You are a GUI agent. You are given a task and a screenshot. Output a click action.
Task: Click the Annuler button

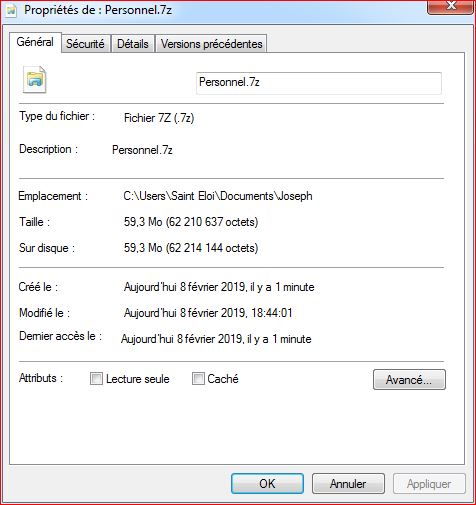click(348, 484)
